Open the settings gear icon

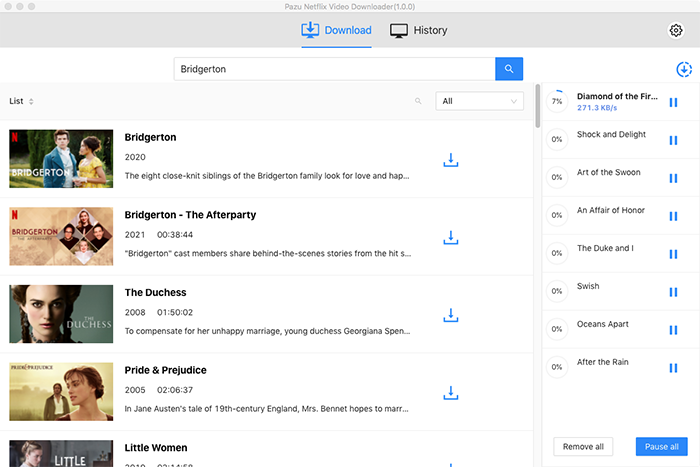point(675,30)
